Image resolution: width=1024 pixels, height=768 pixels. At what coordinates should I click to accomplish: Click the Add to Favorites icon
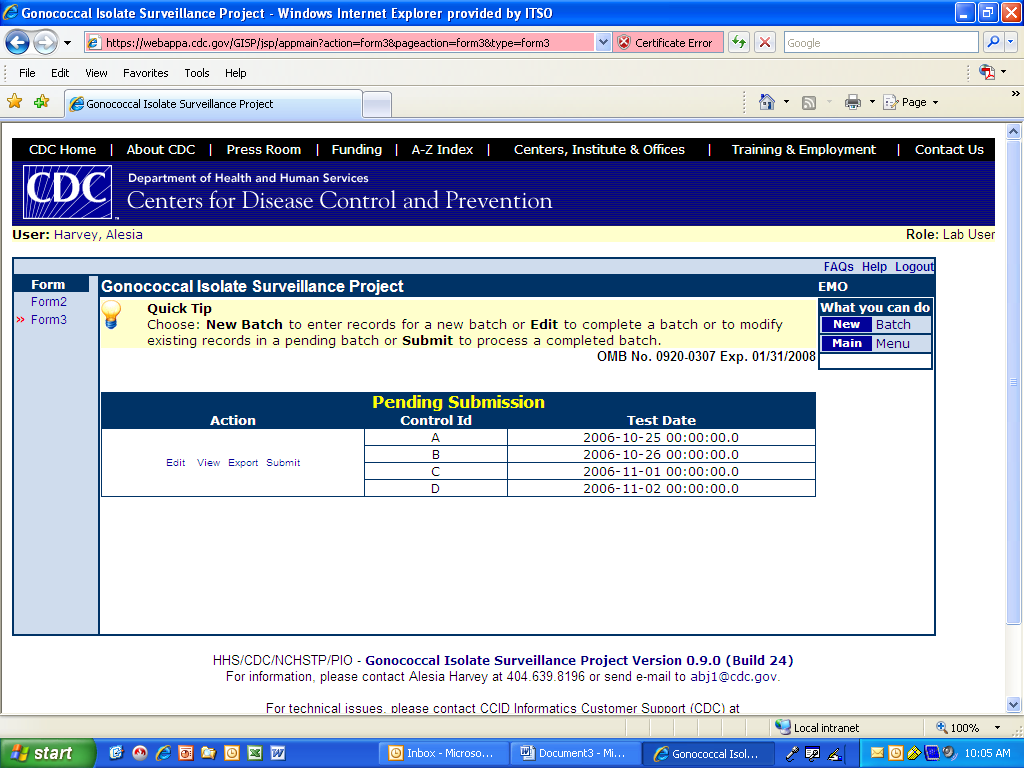tap(41, 102)
